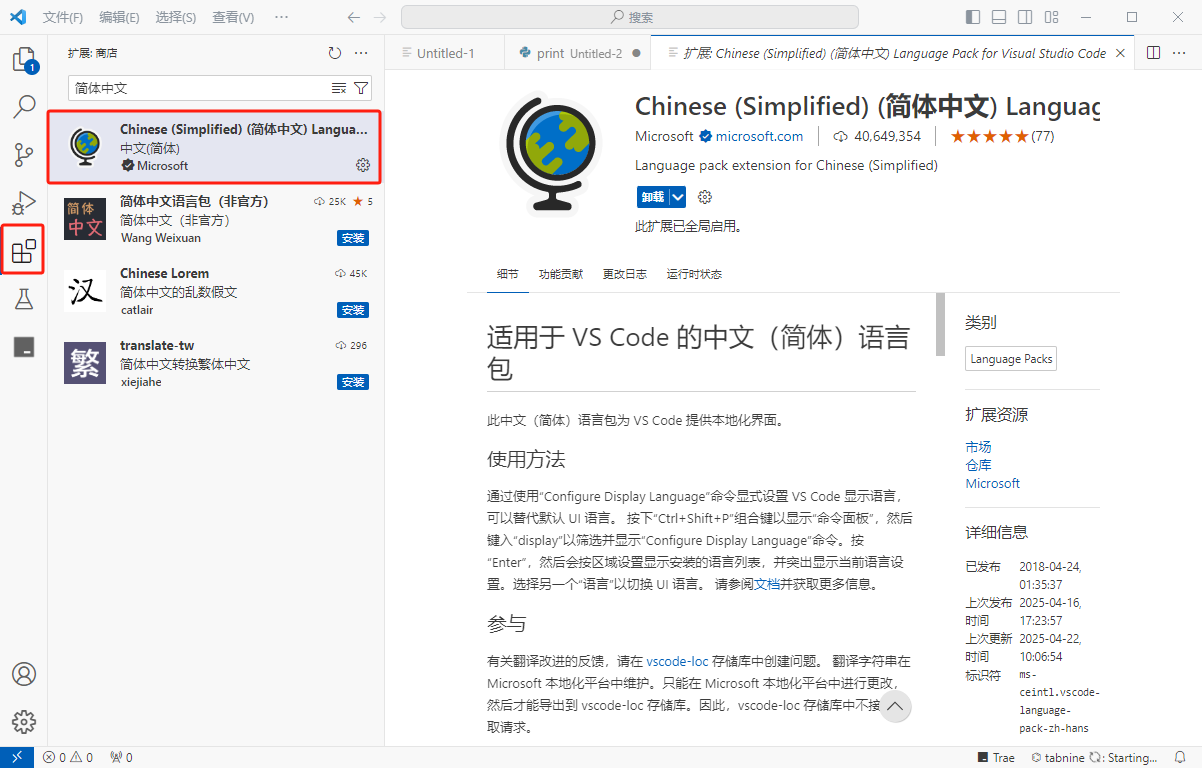Install the Chinese Lorem extension
1202x768 pixels.
pyautogui.click(x=353, y=310)
